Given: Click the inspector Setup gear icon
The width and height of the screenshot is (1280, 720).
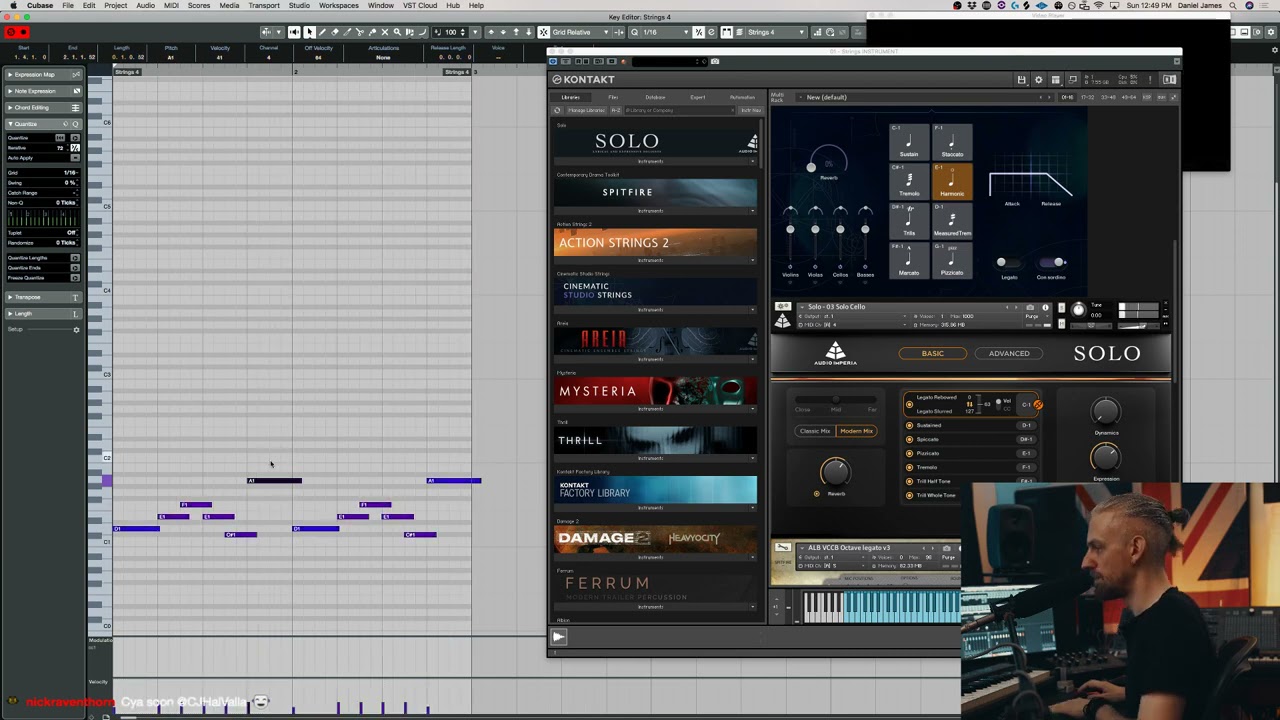Looking at the screenshot, I should pyautogui.click(x=76, y=330).
